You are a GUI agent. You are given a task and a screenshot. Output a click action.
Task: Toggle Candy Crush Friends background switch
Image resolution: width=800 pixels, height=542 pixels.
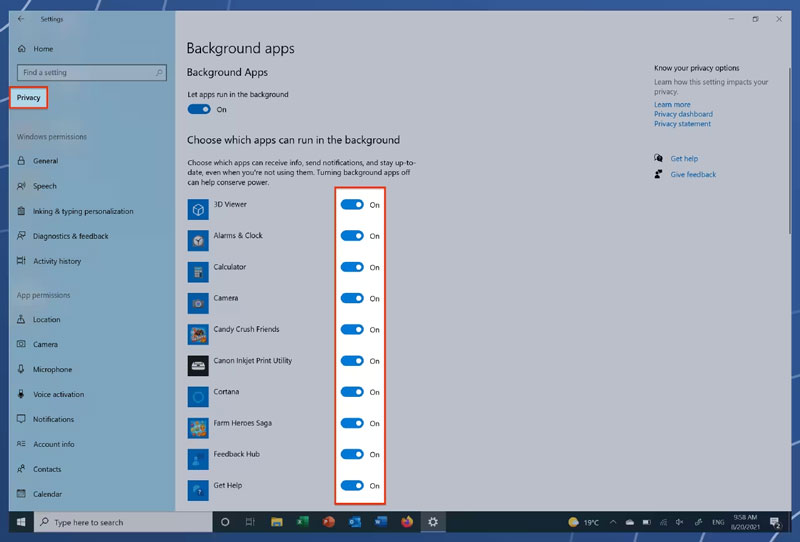point(352,330)
